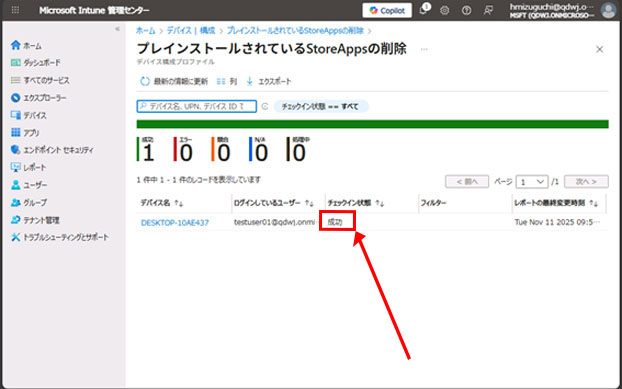Click the フィルター column header
This screenshot has width=622, height=389.
pos(433,203)
